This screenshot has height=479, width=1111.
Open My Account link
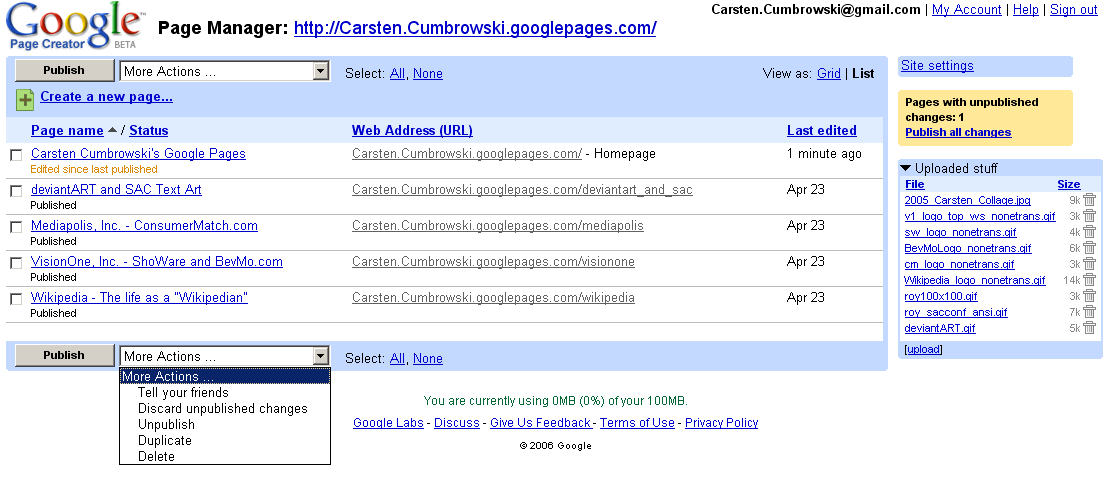tap(966, 10)
